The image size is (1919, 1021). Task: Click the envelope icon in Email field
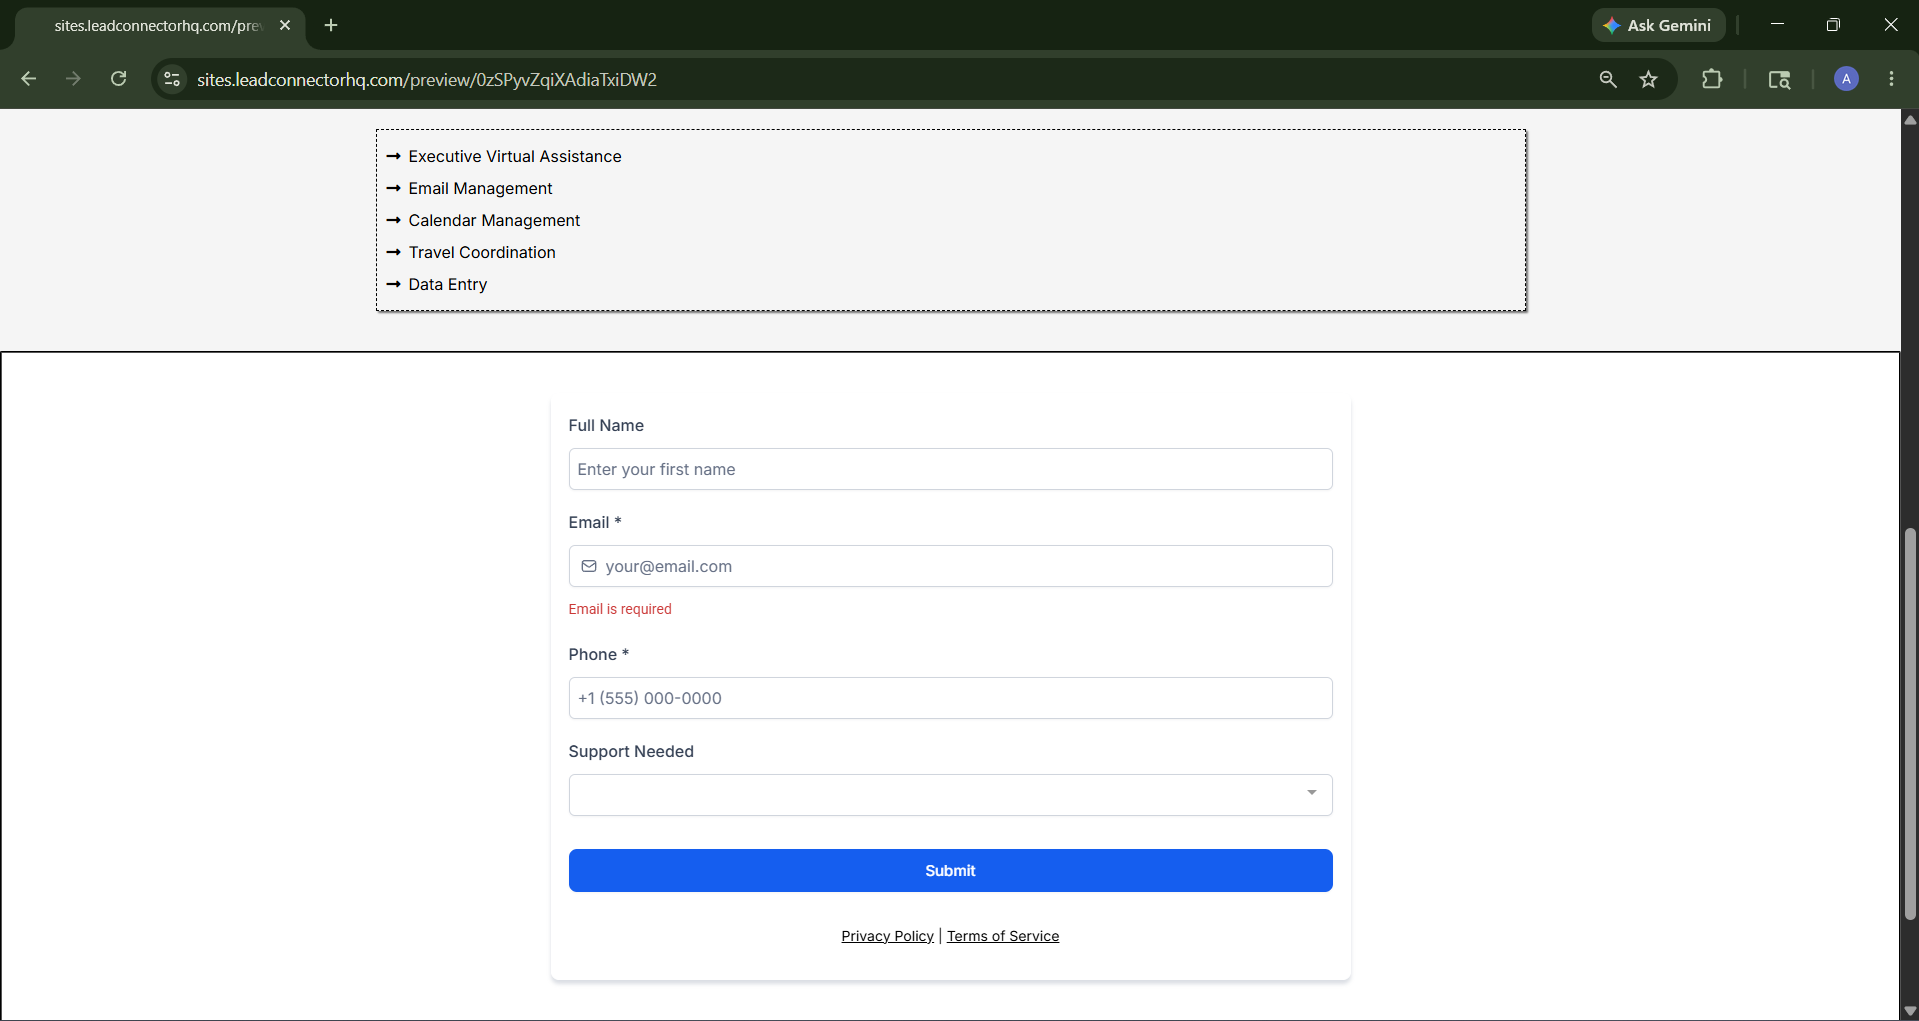coord(589,566)
